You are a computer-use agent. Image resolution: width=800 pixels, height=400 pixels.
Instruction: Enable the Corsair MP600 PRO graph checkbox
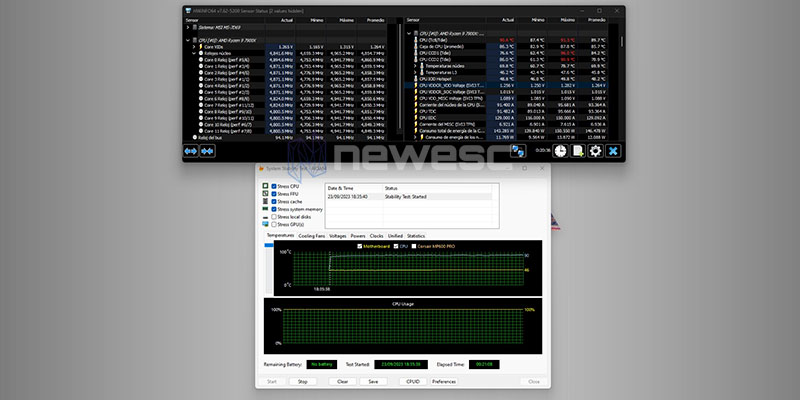point(414,246)
